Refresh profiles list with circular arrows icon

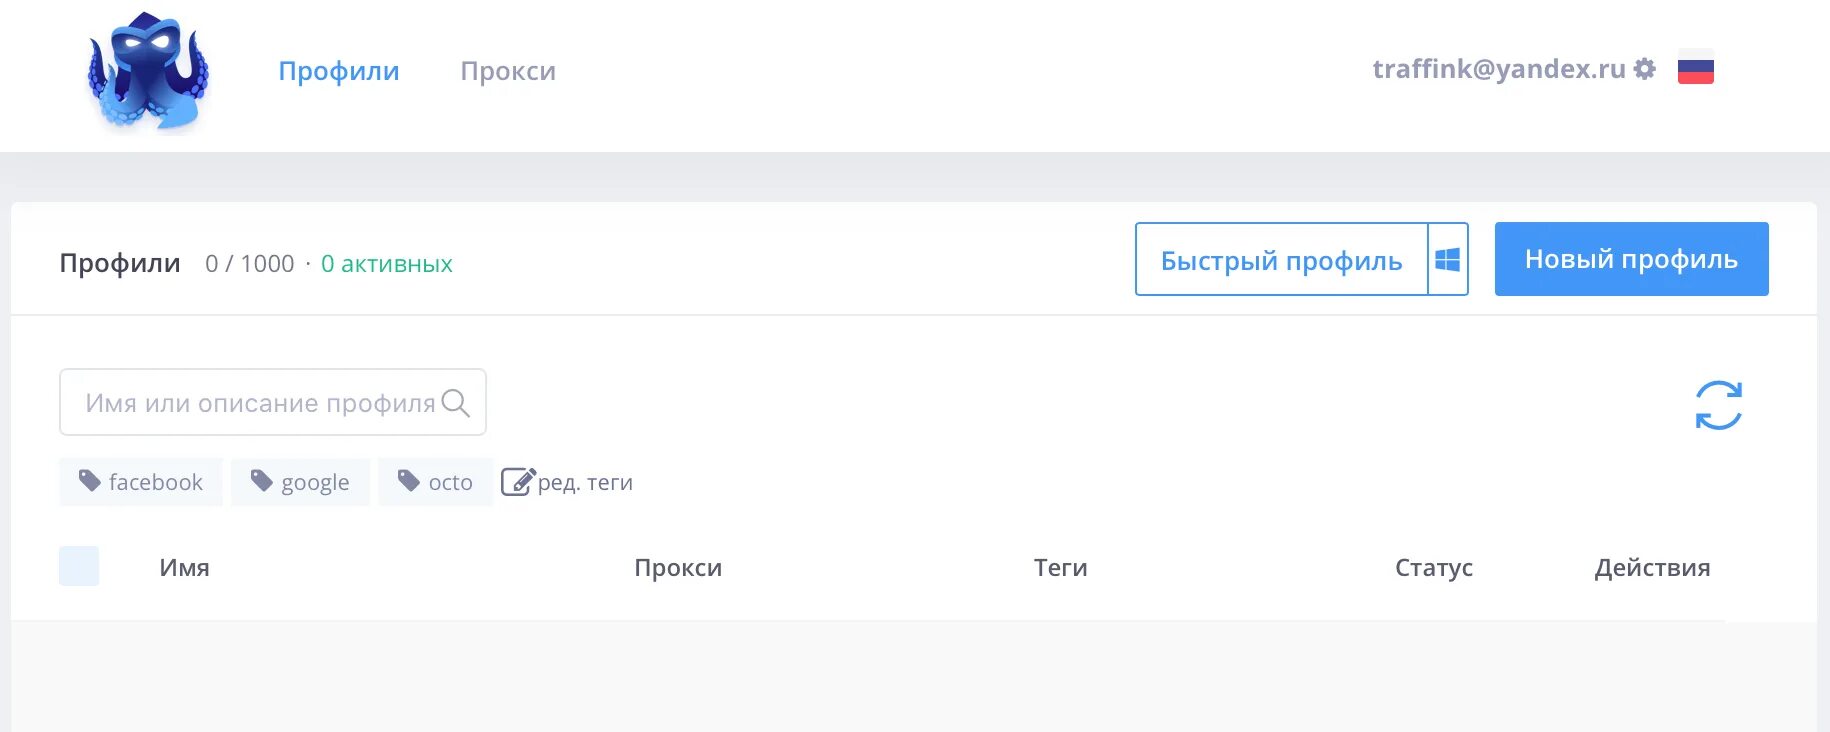point(1719,405)
